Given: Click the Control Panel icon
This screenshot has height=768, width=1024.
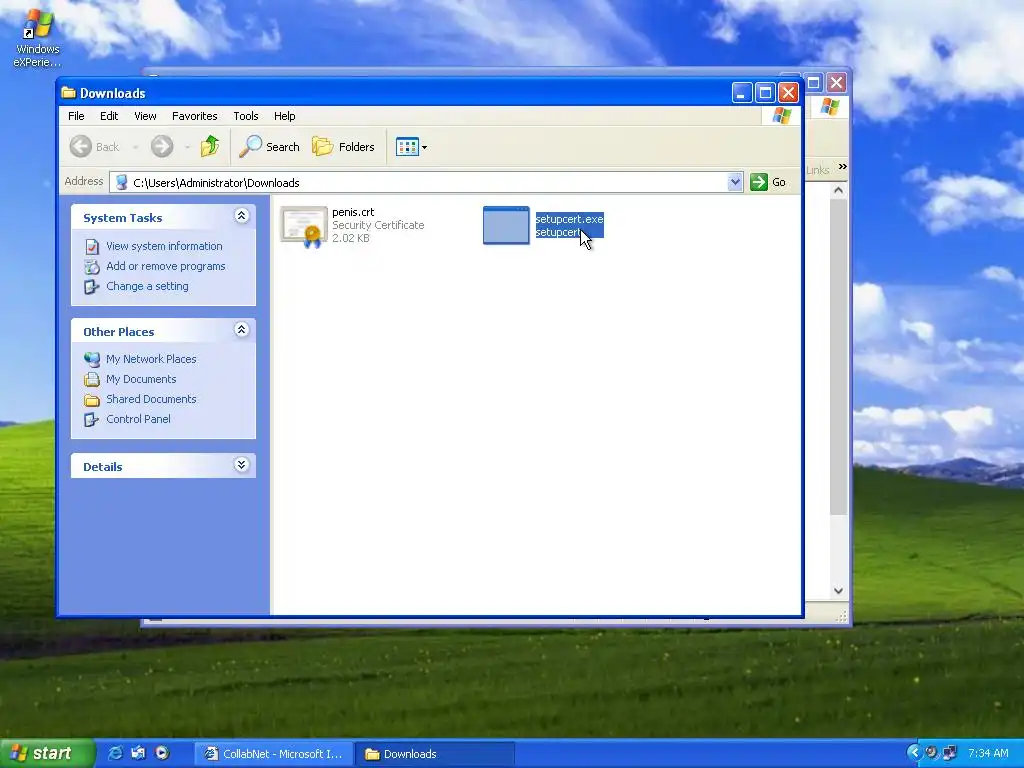Looking at the screenshot, I should [x=92, y=419].
